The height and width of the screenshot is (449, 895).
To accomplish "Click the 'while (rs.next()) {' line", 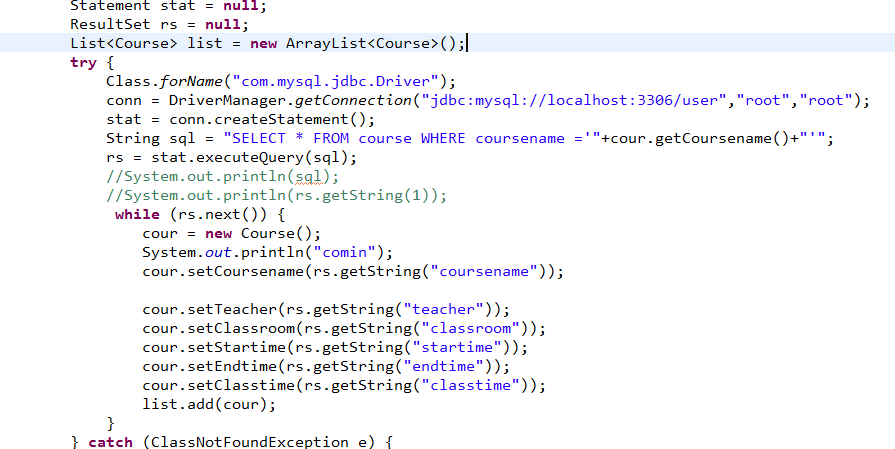I will coord(200,215).
